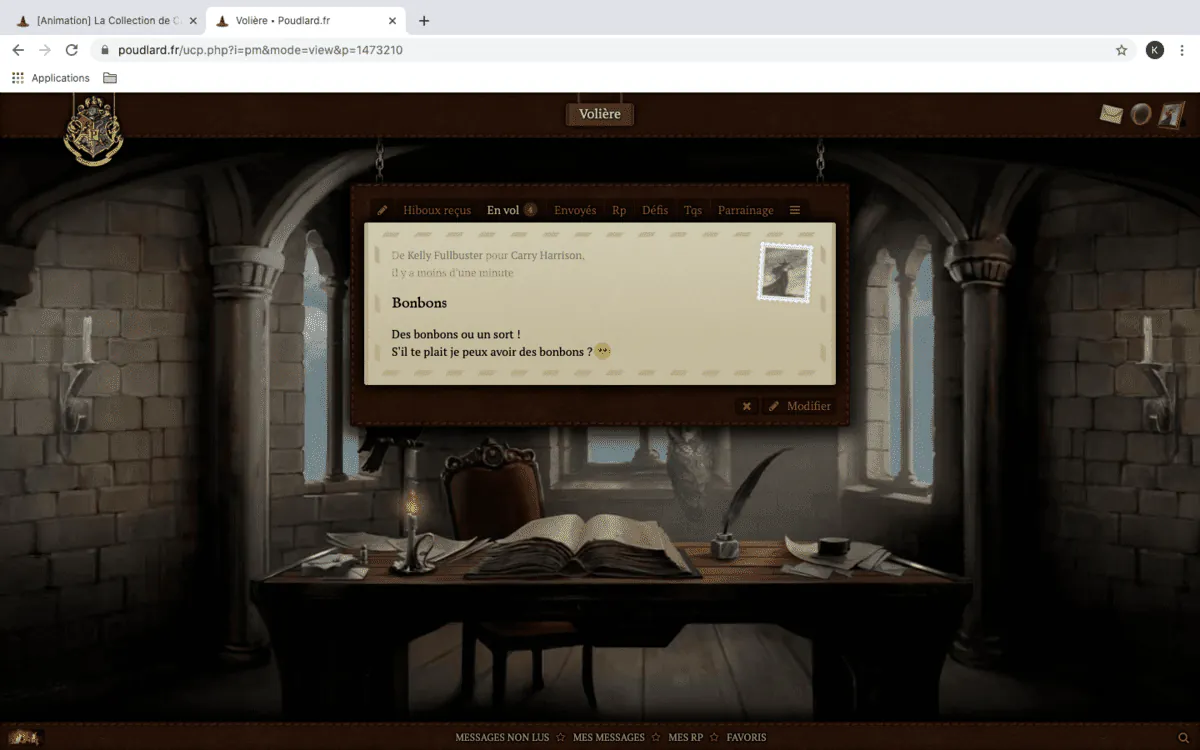Click the pencil compose icon in tab bar
Image resolution: width=1200 pixels, height=750 pixels.
point(382,210)
